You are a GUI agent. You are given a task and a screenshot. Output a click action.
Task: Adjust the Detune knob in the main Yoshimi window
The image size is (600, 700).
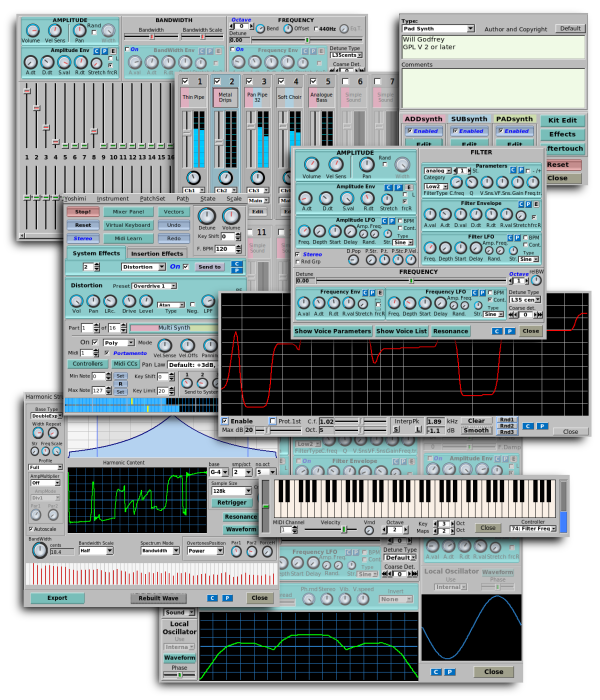tap(206, 217)
